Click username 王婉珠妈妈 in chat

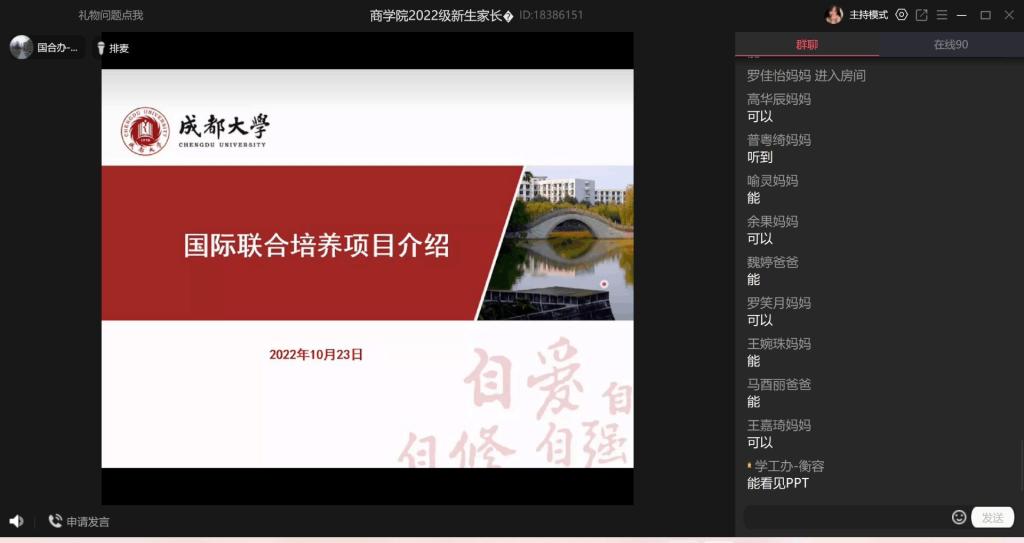[x=779, y=344]
